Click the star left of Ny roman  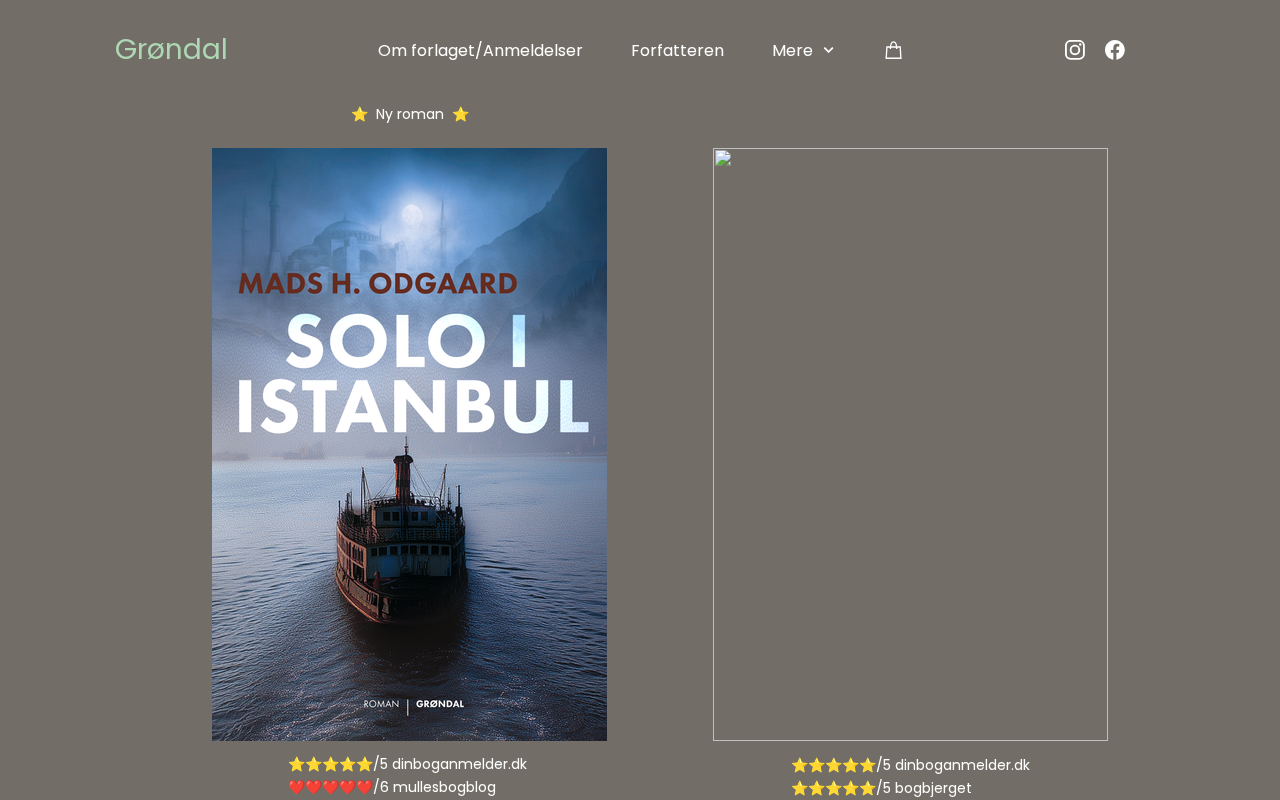(x=360, y=114)
